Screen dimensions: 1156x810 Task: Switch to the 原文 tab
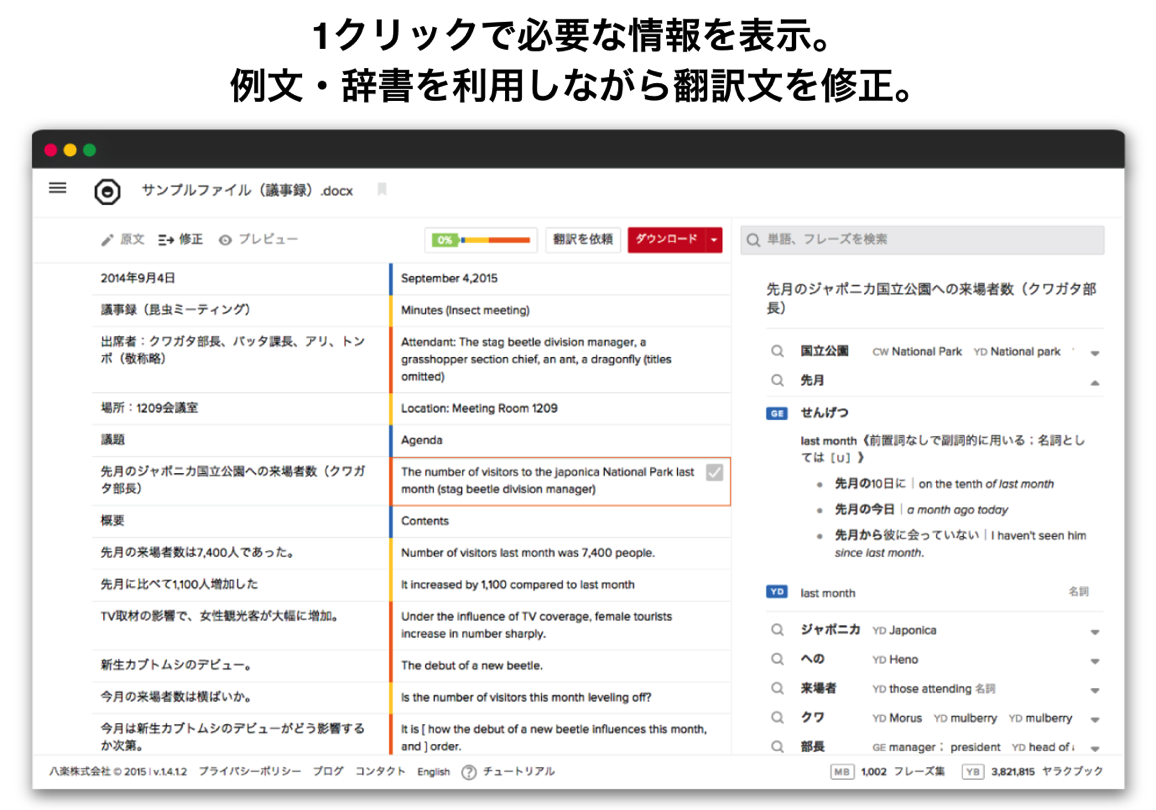pyautogui.click(x=123, y=240)
